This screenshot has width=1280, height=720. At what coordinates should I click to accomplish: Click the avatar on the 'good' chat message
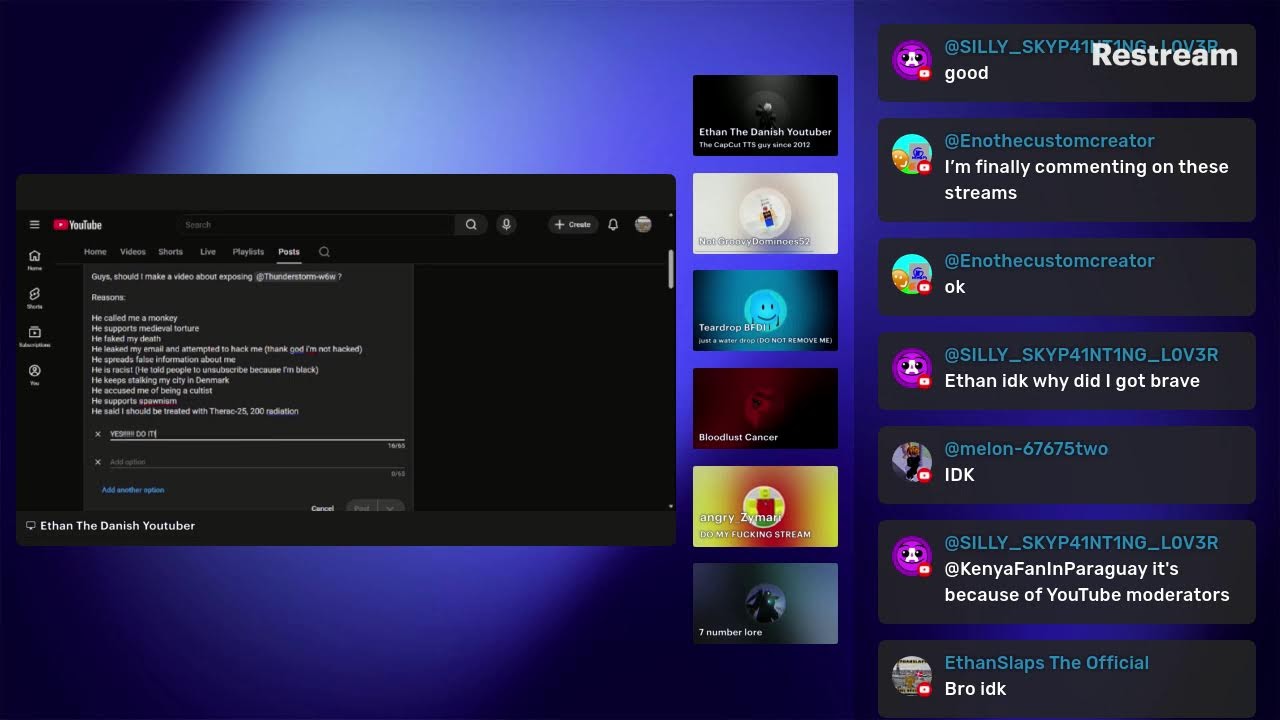pyautogui.click(x=911, y=60)
